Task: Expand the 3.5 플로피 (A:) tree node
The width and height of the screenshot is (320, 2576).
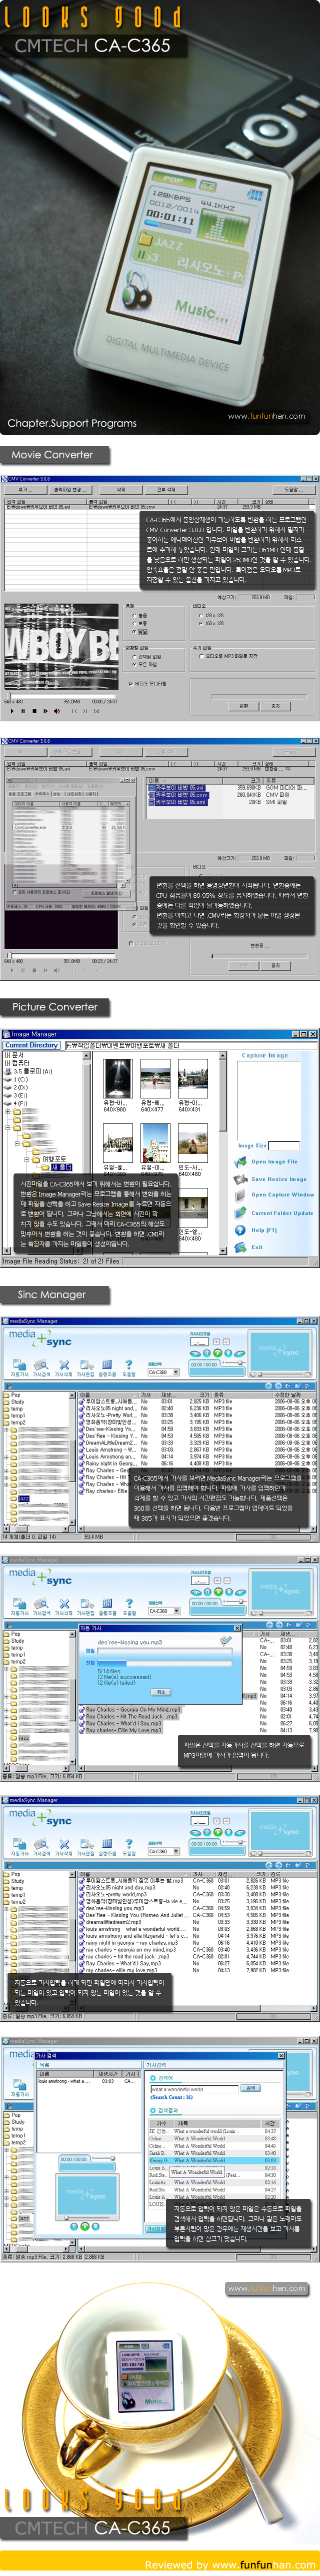Action: 8,1071
